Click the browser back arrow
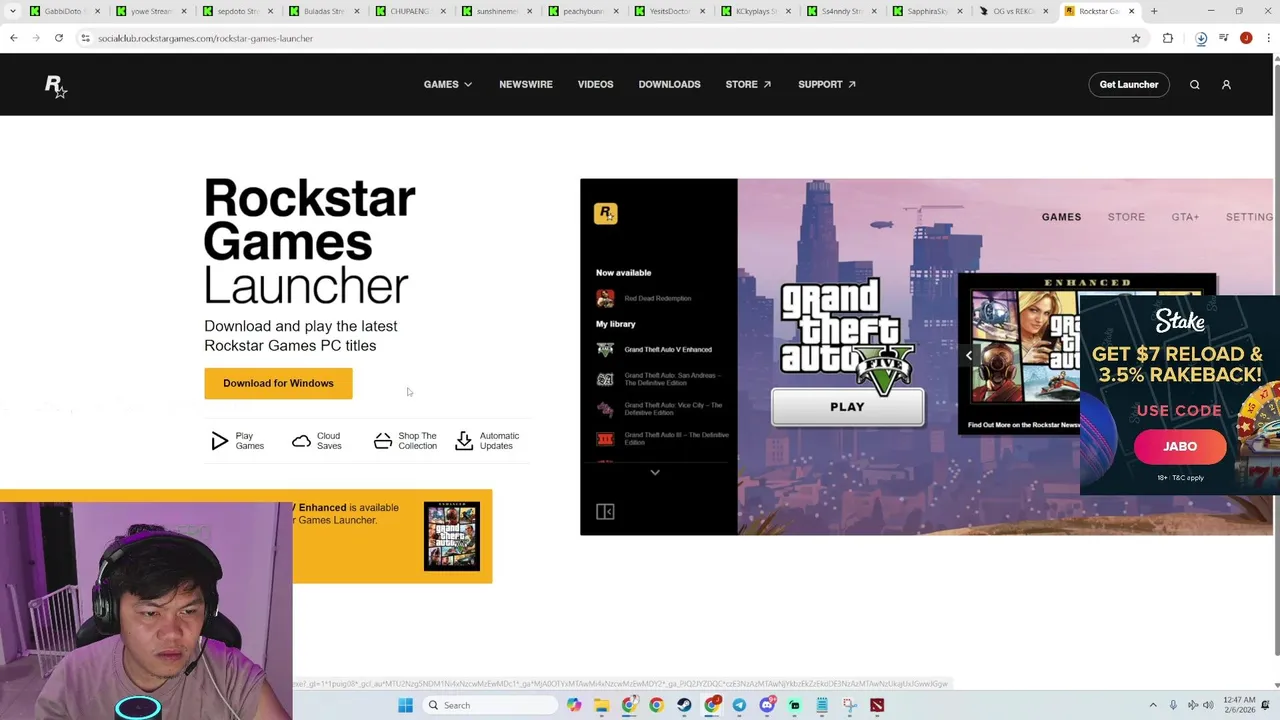1280x720 pixels. (x=14, y=38)
